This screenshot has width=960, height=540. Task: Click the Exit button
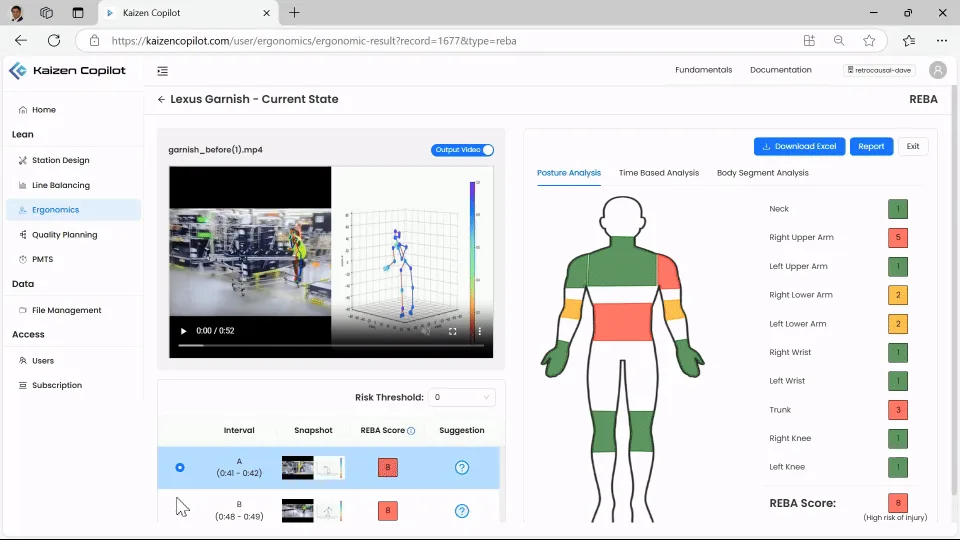(x=913, y=146)
